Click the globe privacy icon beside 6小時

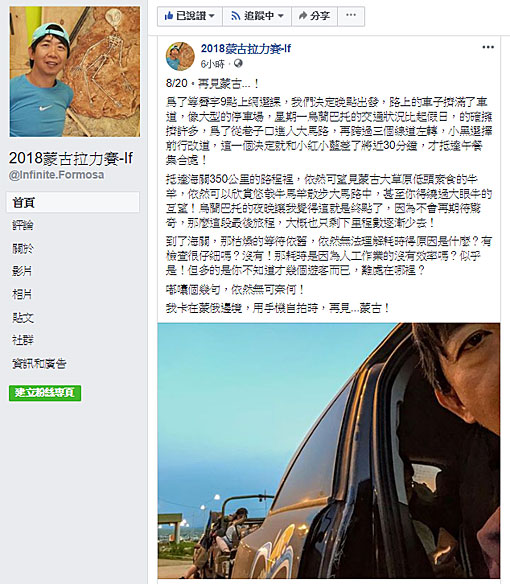[238, 64]
